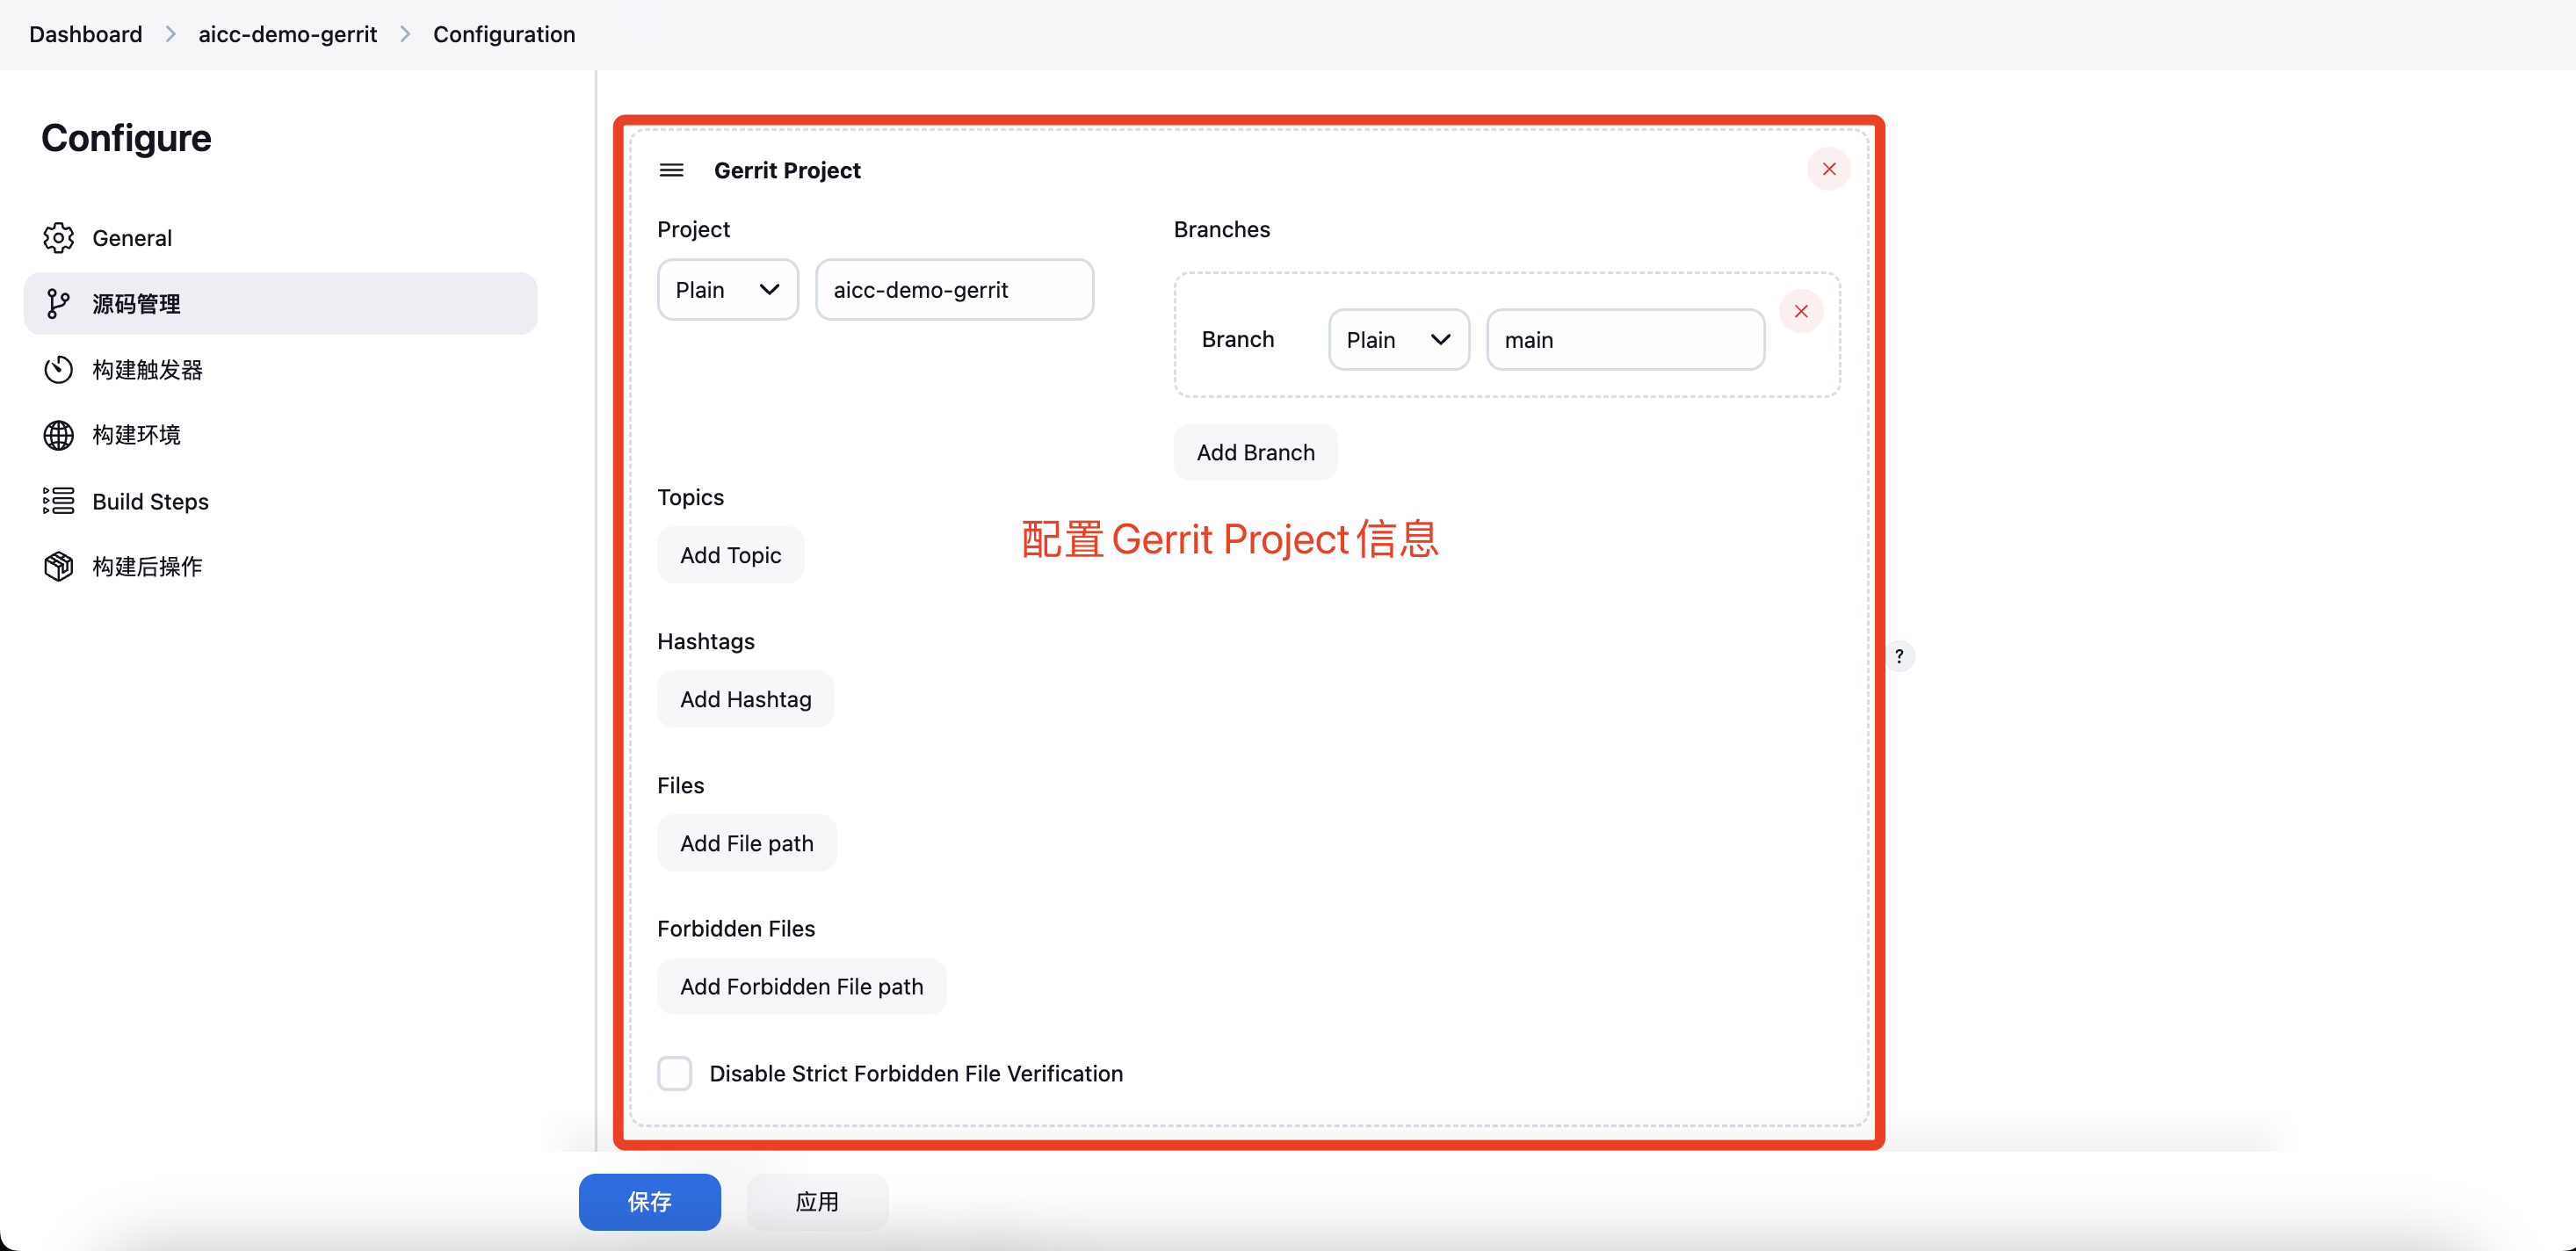2576x1251 pixels.
Task: Open help question mark for Gerrit Project
Action: pos(1899,656)
